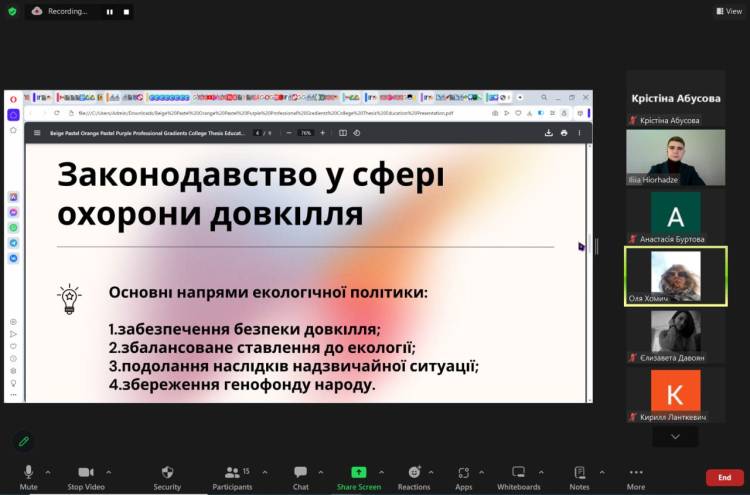The width and height of the screenshot is (750, 495).
Task: Click the green annotation pencil icon
Action: (x=23, y=440)
